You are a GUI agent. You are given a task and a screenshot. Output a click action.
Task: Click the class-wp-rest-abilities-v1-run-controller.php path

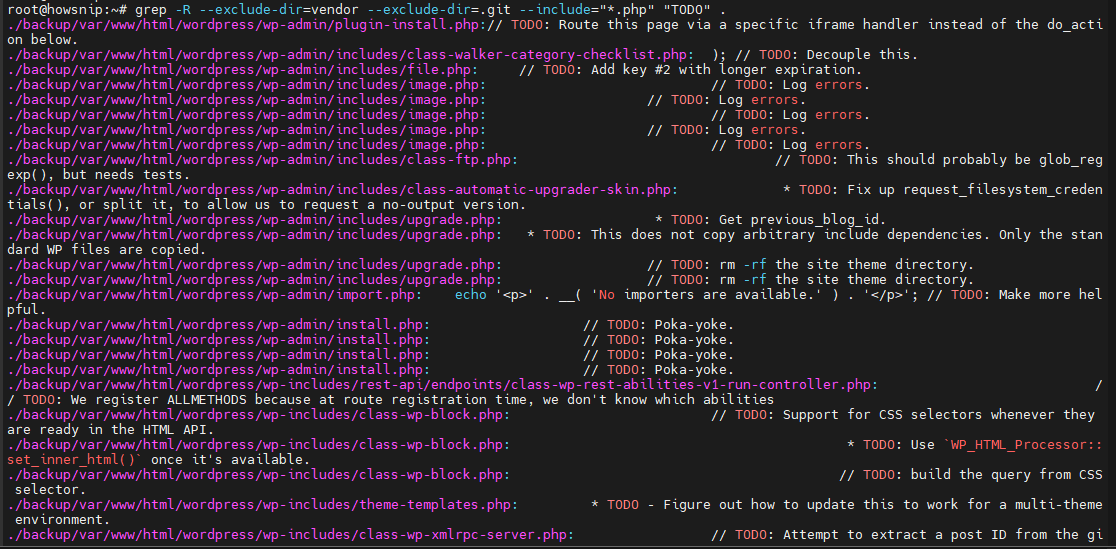coord(438,384)
